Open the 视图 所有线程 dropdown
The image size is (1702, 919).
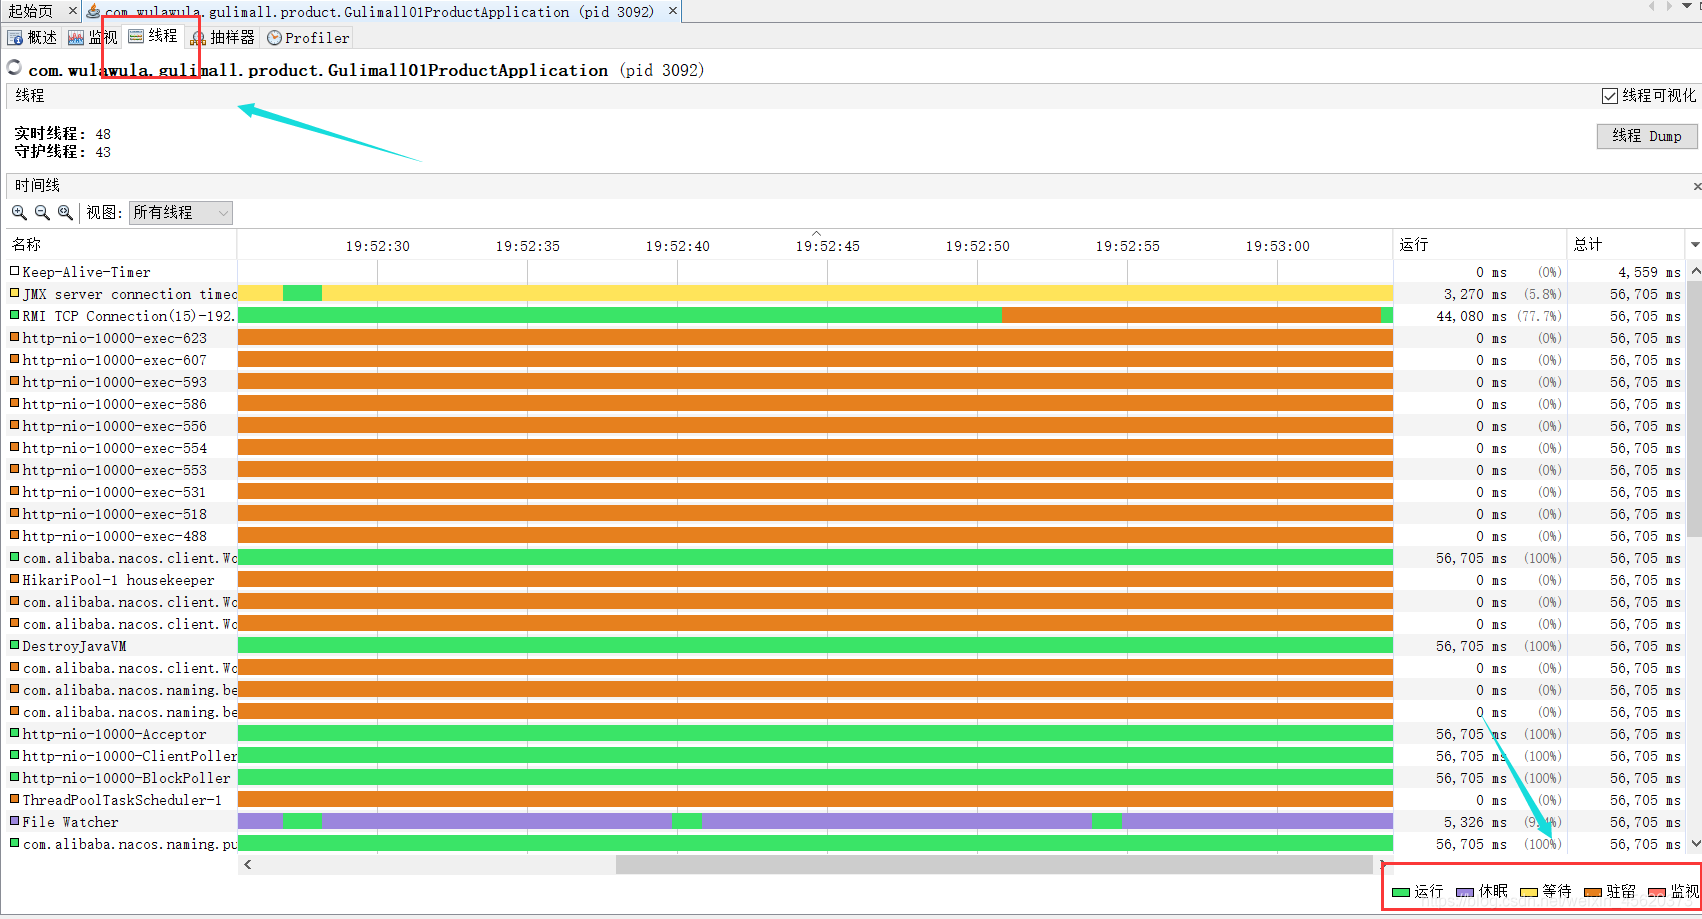tap(181, 212)
